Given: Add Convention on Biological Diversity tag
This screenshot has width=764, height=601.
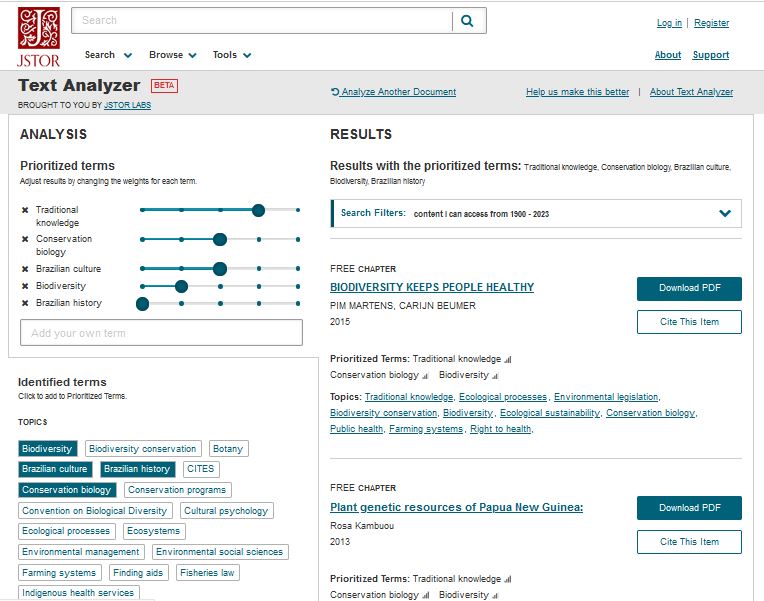Looking at the screenshot, I should click(x=95, y=511).
